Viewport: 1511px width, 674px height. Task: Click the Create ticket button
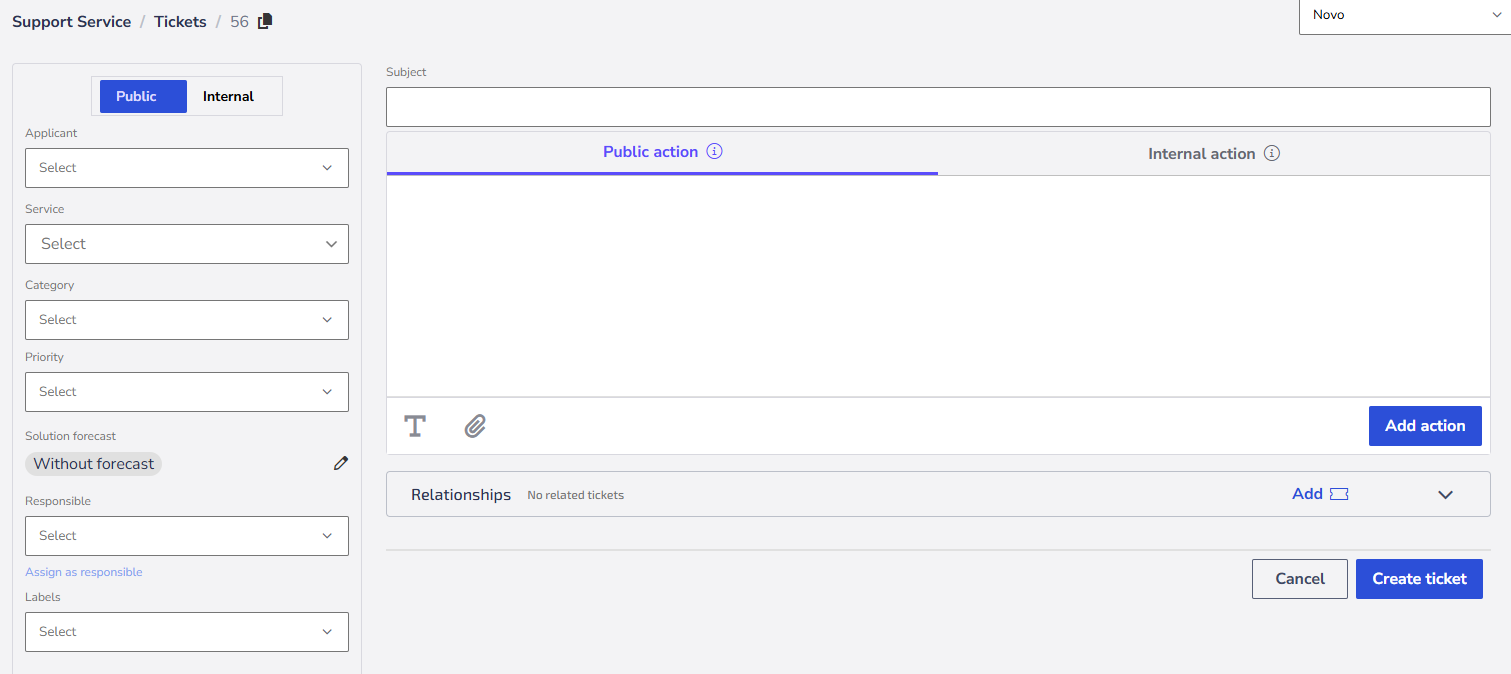coord(1419,579)
